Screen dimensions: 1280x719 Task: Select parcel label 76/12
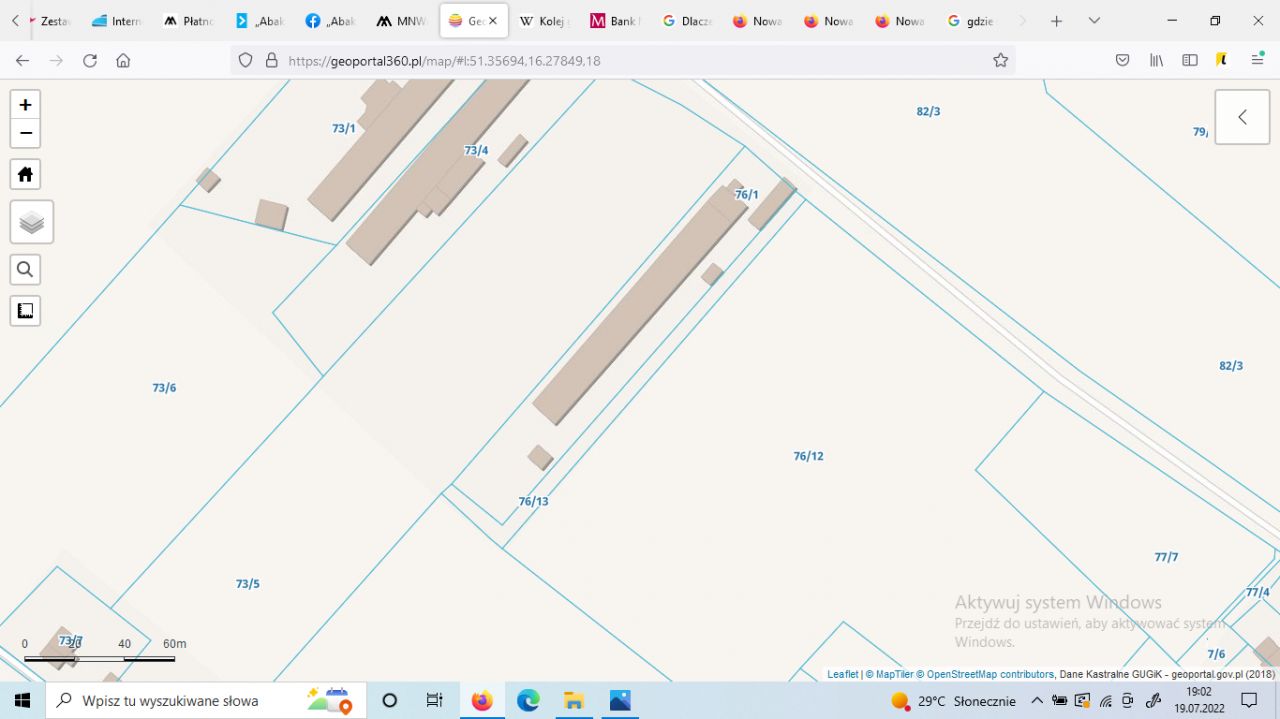pyautogui.click(x=809, y=456)
